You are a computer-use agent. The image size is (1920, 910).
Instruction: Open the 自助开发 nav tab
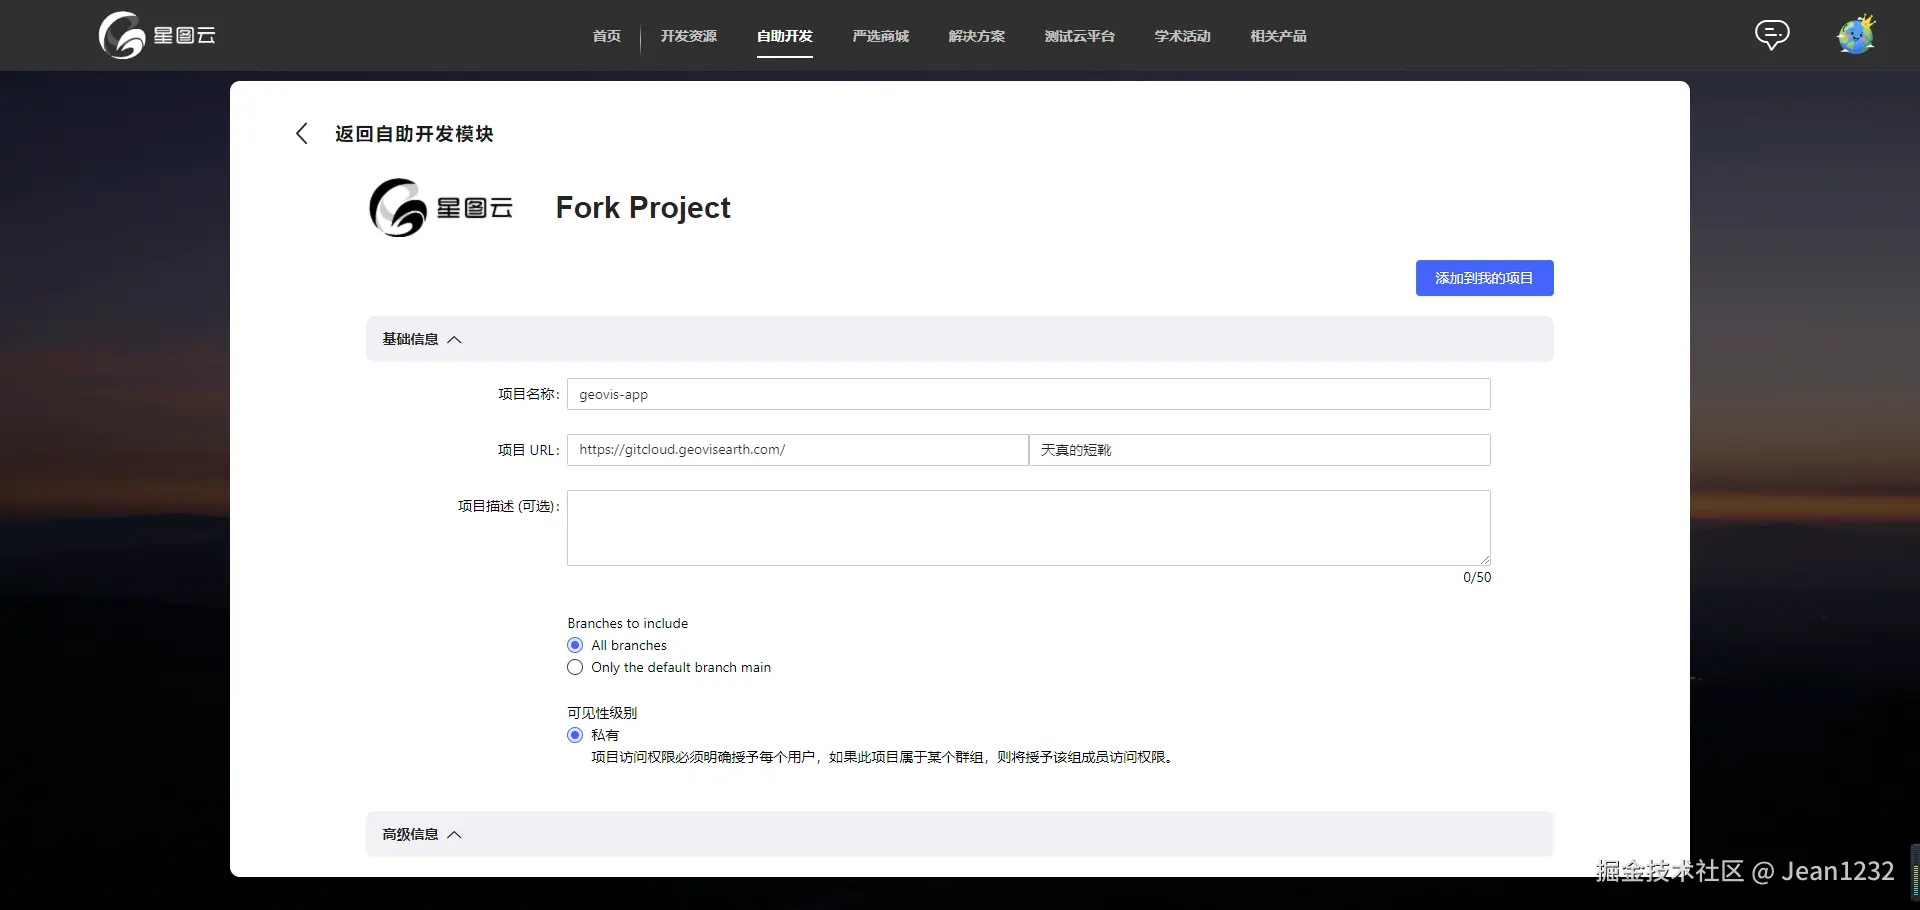785,36
